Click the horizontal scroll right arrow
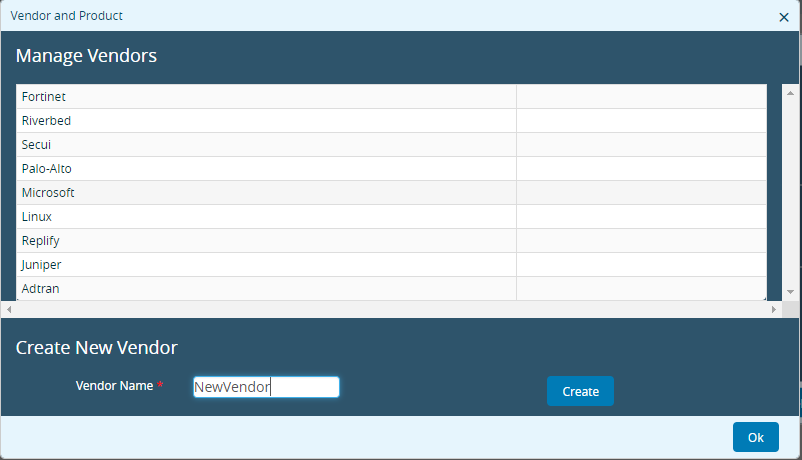Screen dimensions: 802x460 pyautogui.click(x=773, y=309)
